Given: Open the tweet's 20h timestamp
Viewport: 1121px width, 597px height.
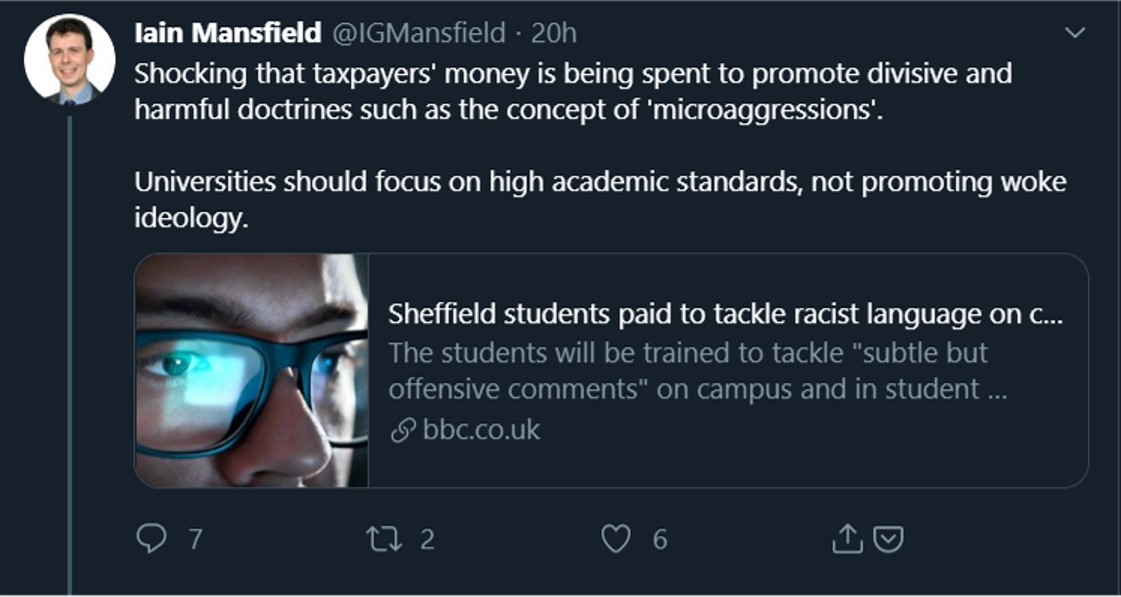Looking at the screenshot, I should pyautogui.click(x=554, y=33).
